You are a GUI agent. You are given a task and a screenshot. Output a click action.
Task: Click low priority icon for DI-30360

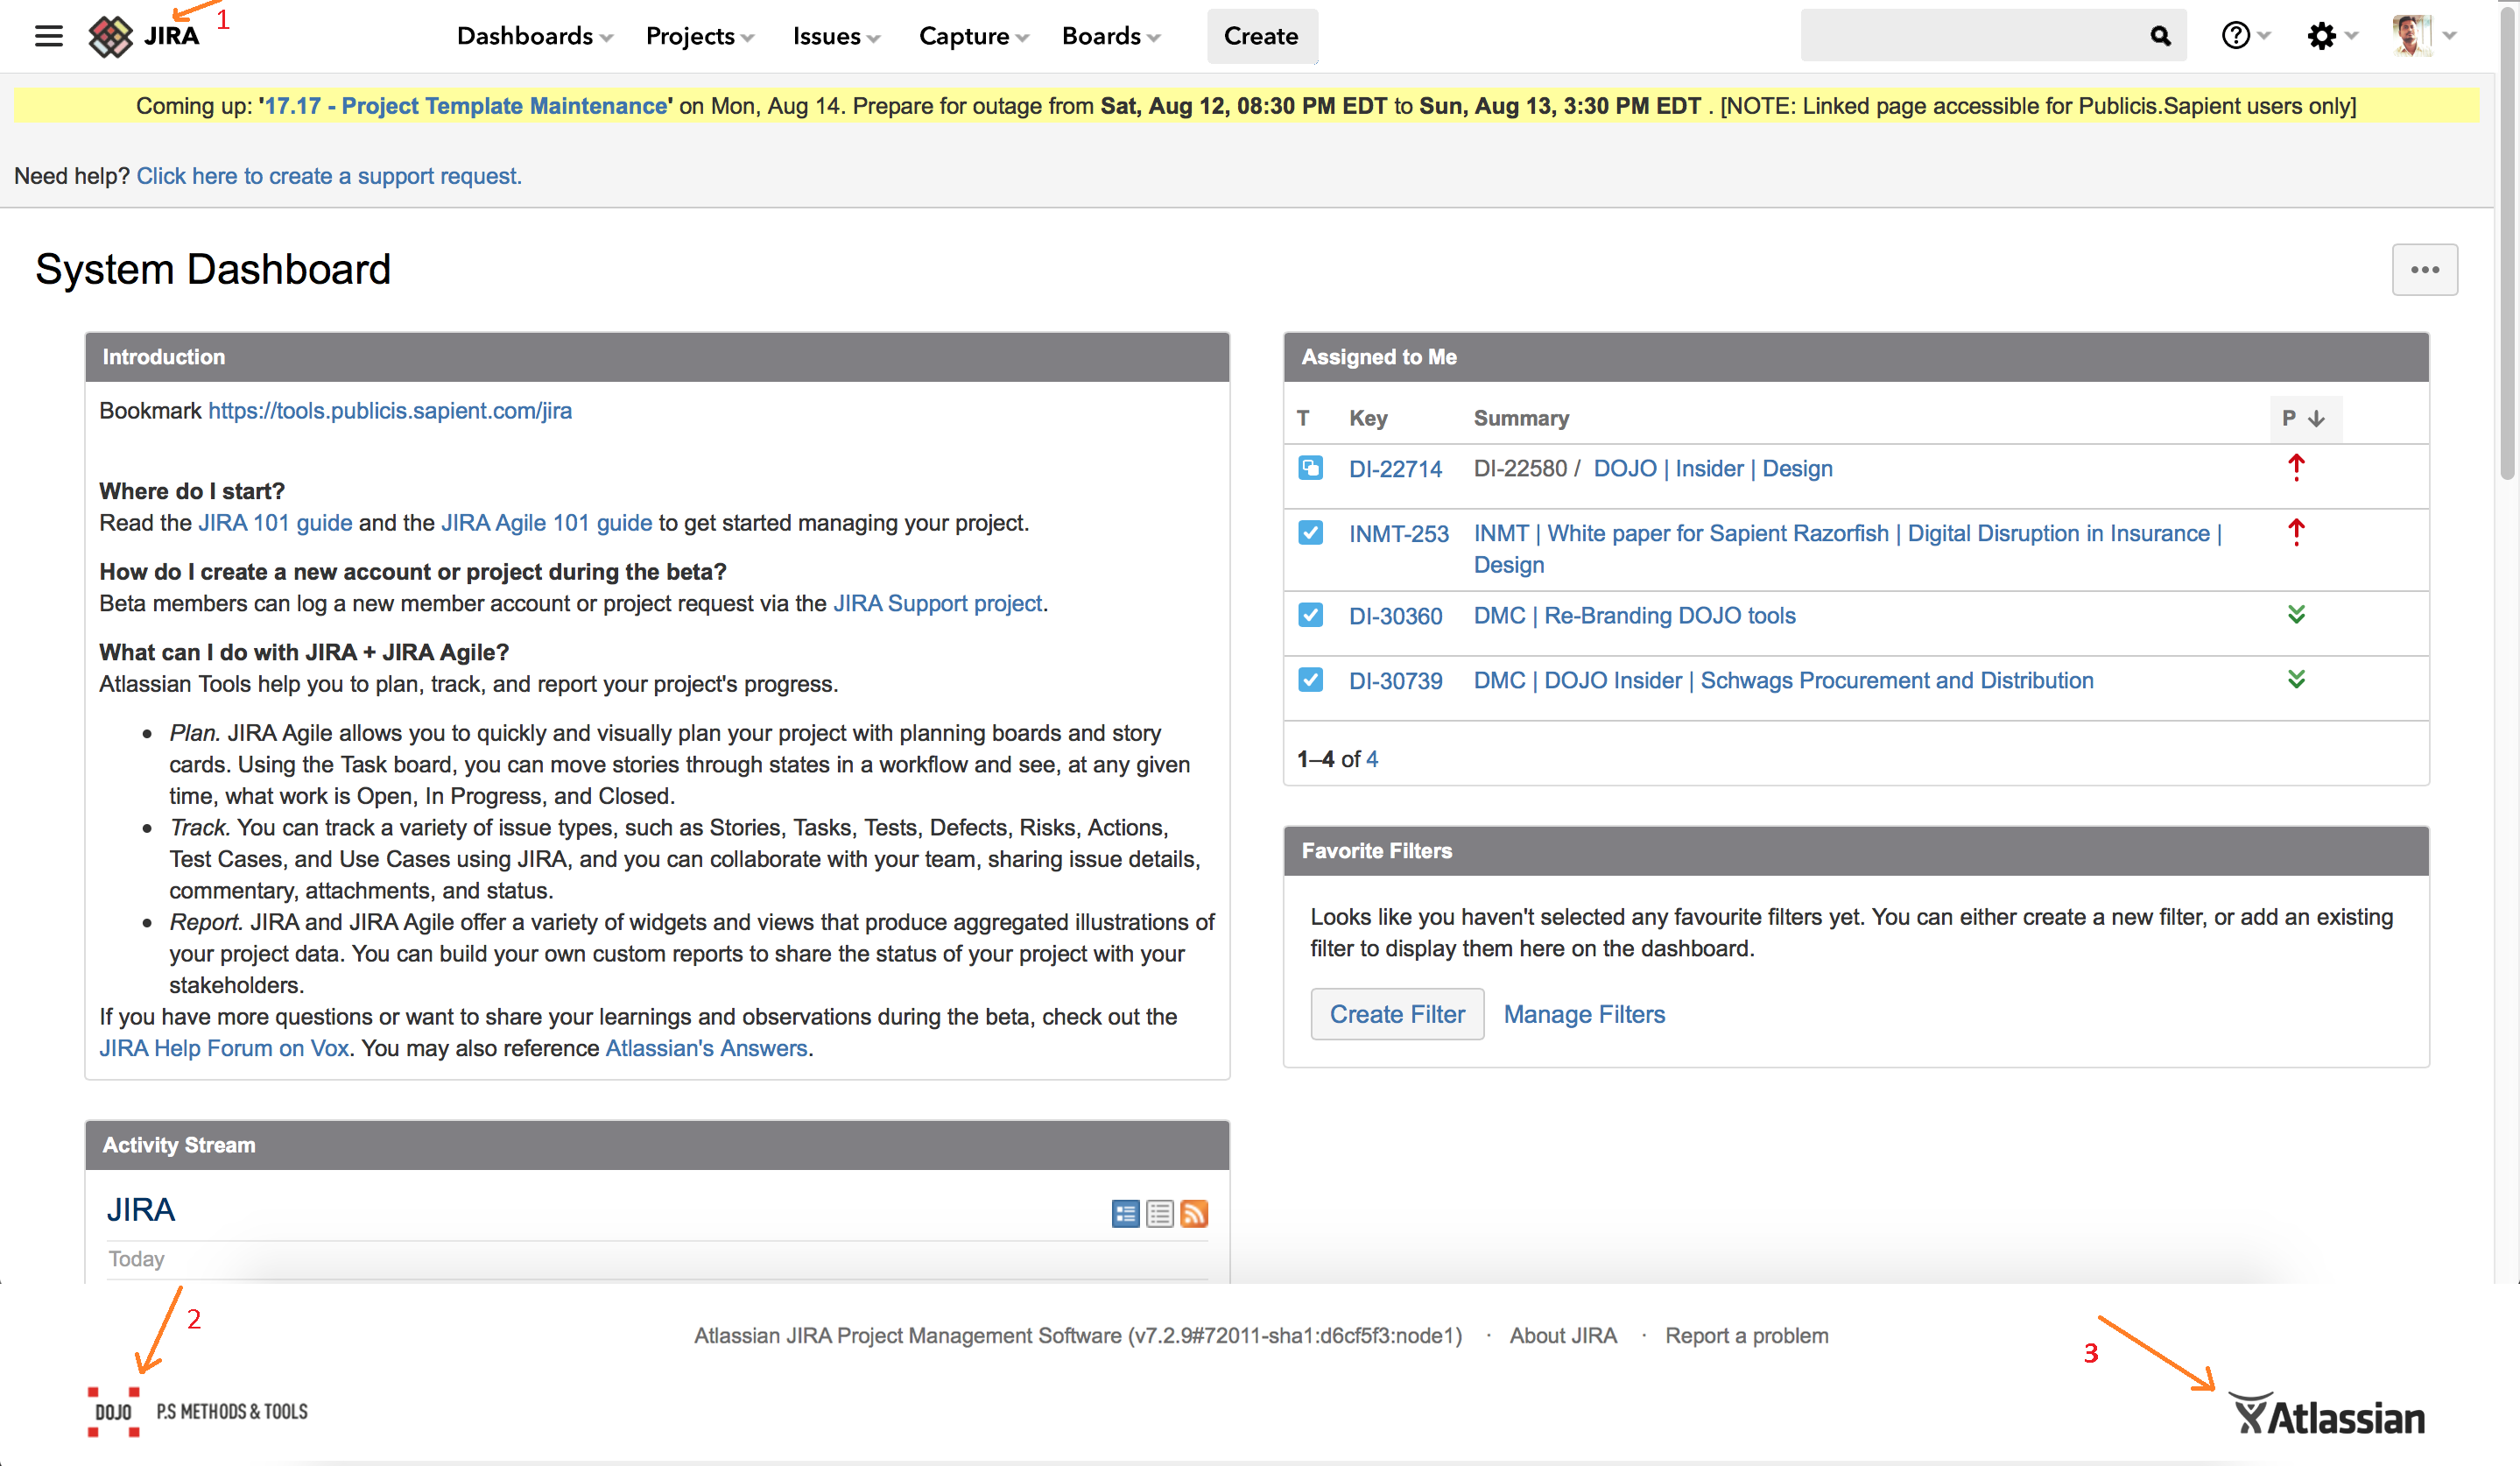pos(2296,614)
